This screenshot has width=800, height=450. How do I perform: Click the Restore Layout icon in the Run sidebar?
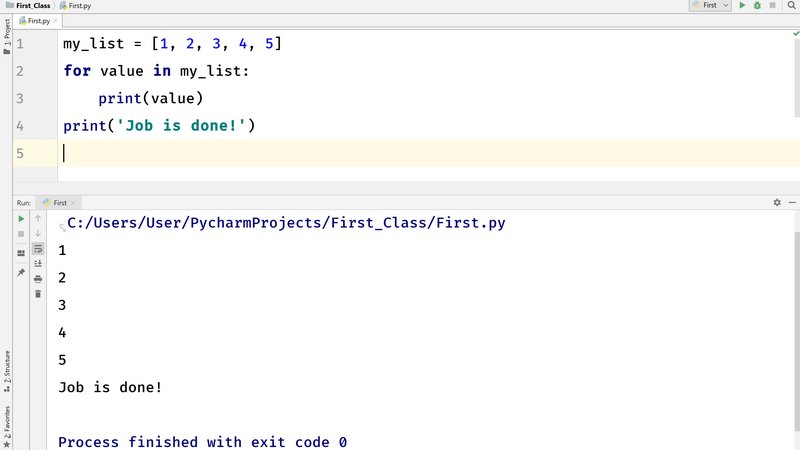tap(21, 253)
